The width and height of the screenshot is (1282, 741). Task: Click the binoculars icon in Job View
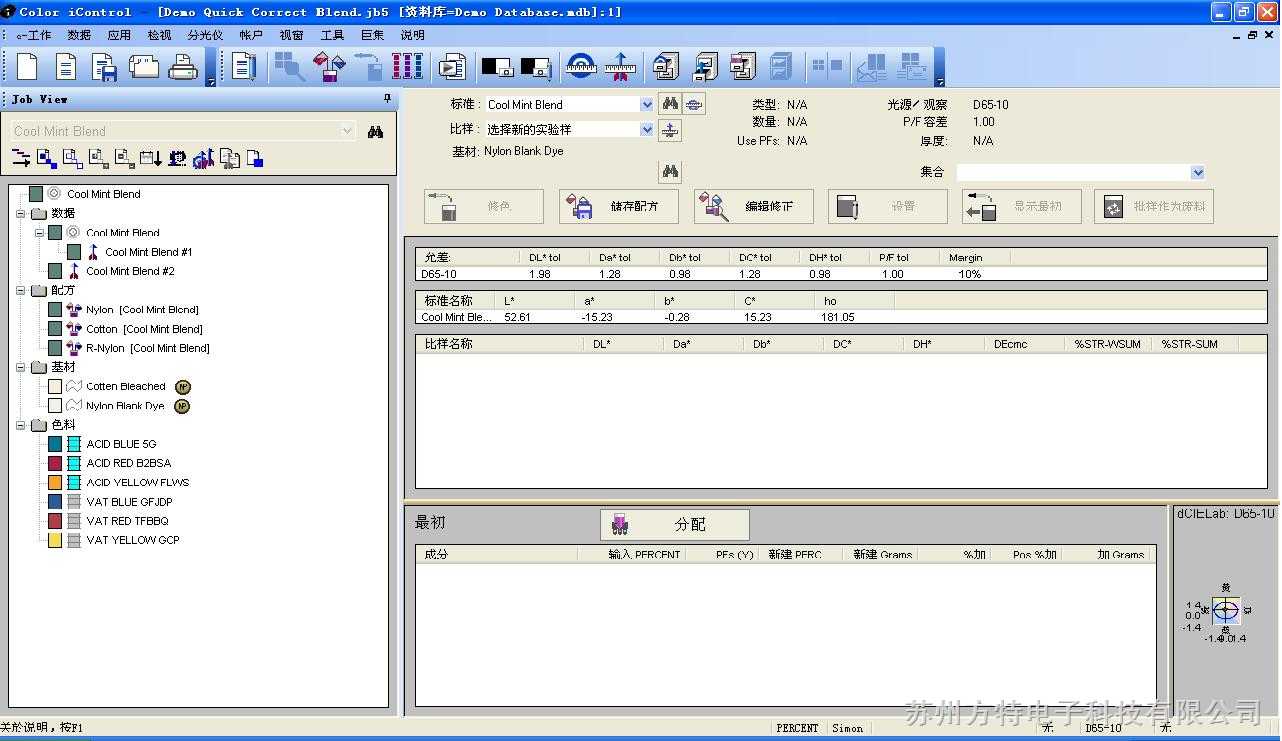point(375,131)
